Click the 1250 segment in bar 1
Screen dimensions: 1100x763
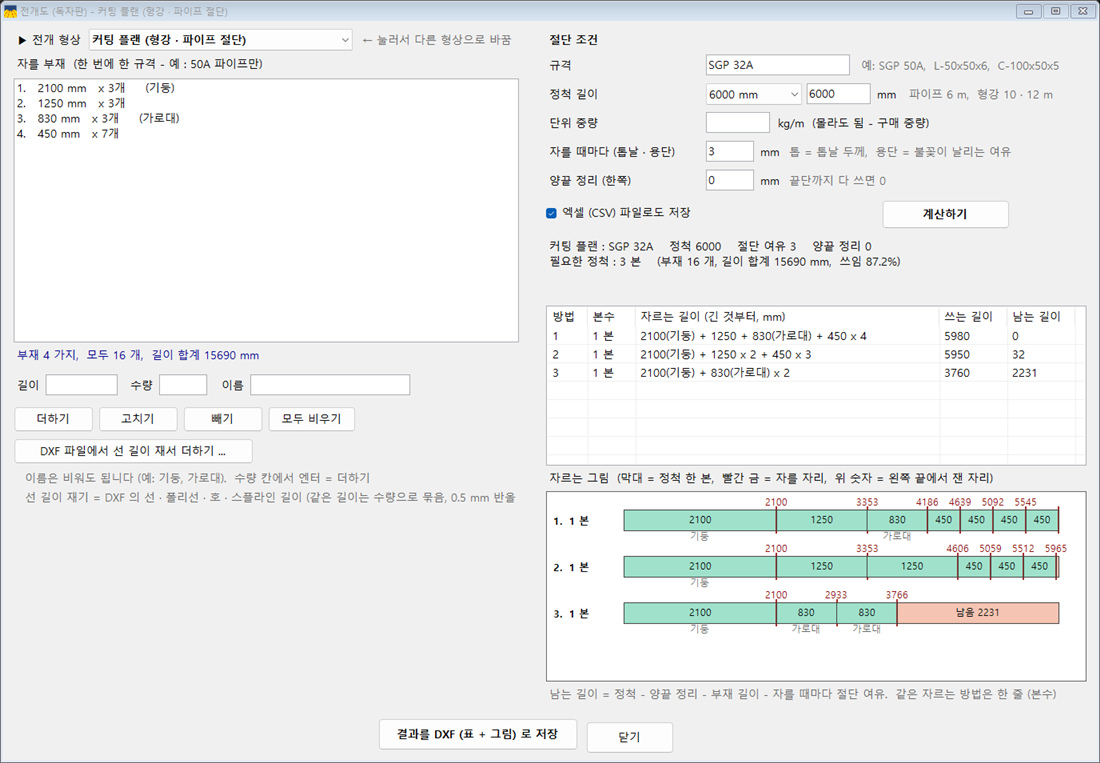point(821,520)
